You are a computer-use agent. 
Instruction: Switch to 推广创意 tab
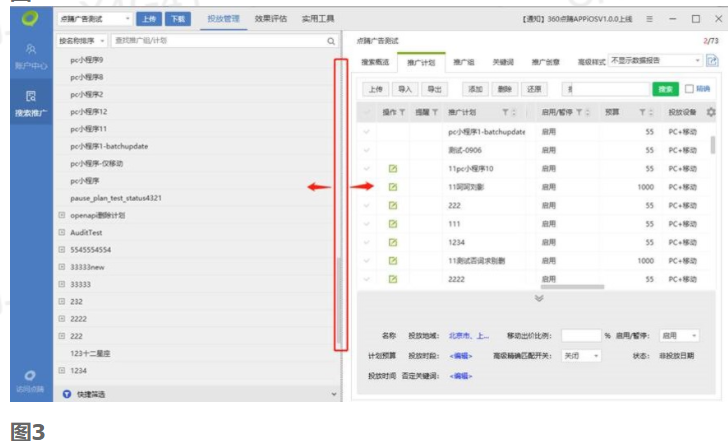tap(546, 62)
